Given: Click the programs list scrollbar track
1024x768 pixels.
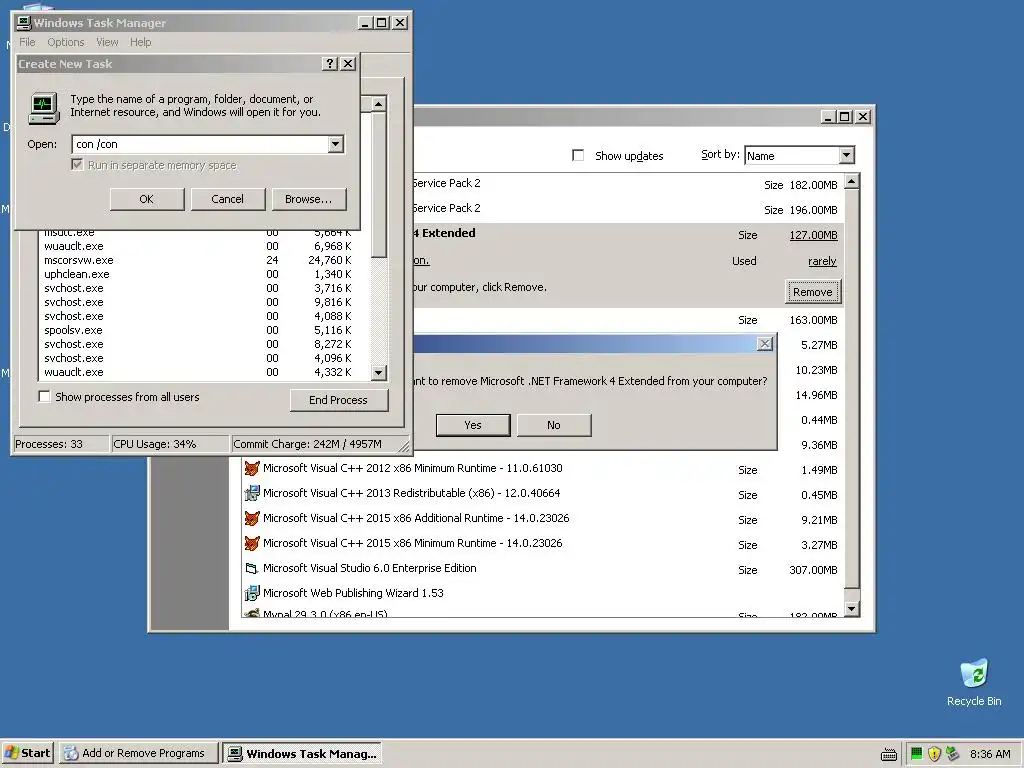Looking at the screenshot, I should 852,594.
